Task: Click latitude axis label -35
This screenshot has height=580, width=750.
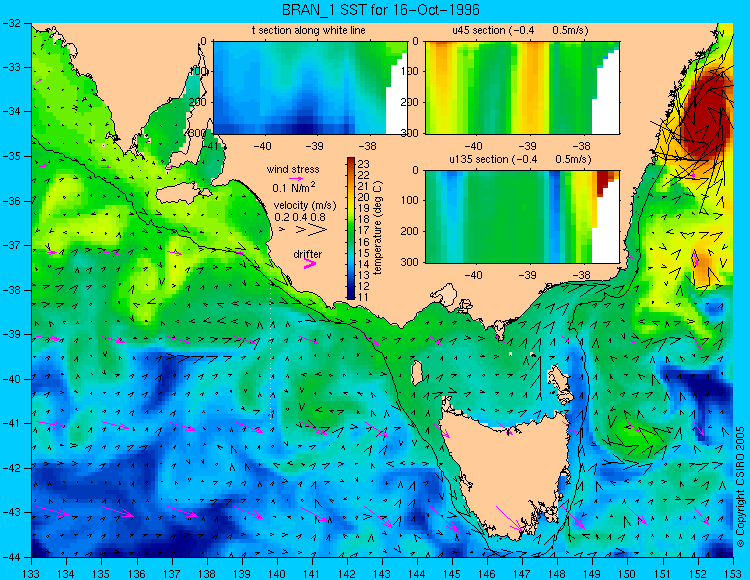Action: 11,156
